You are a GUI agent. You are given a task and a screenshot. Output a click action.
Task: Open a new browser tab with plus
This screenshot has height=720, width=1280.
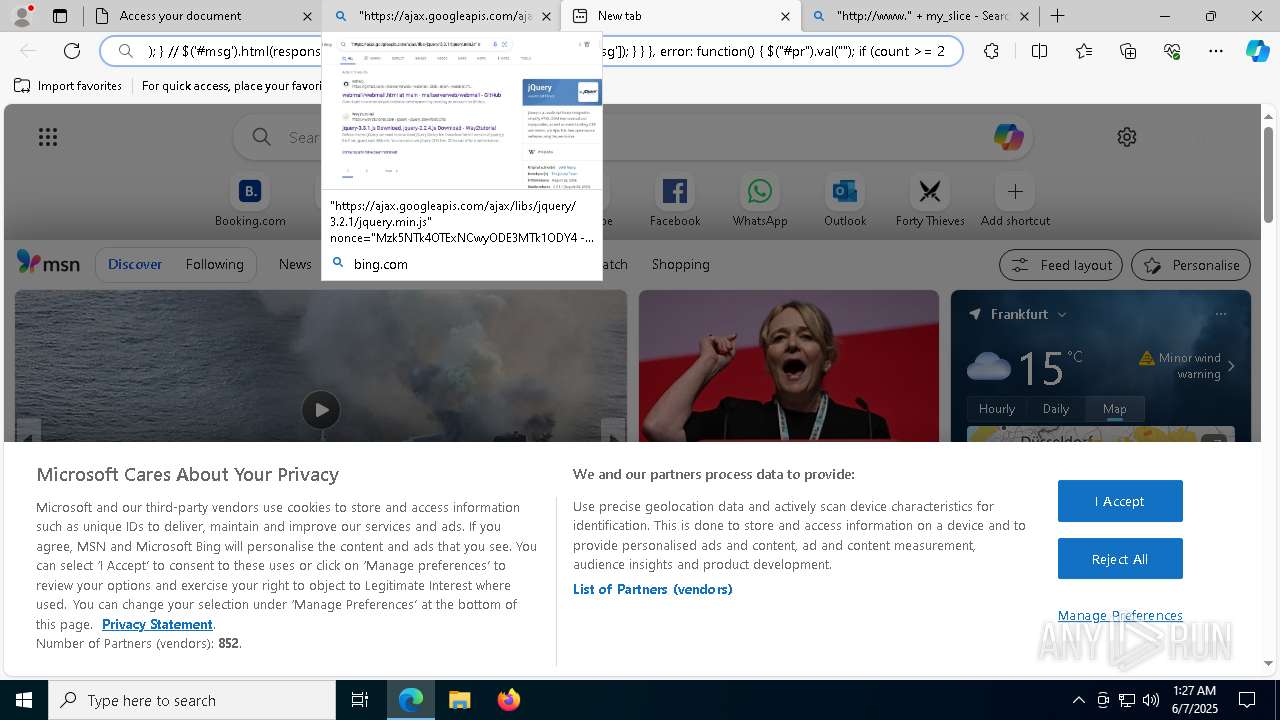1057,16
